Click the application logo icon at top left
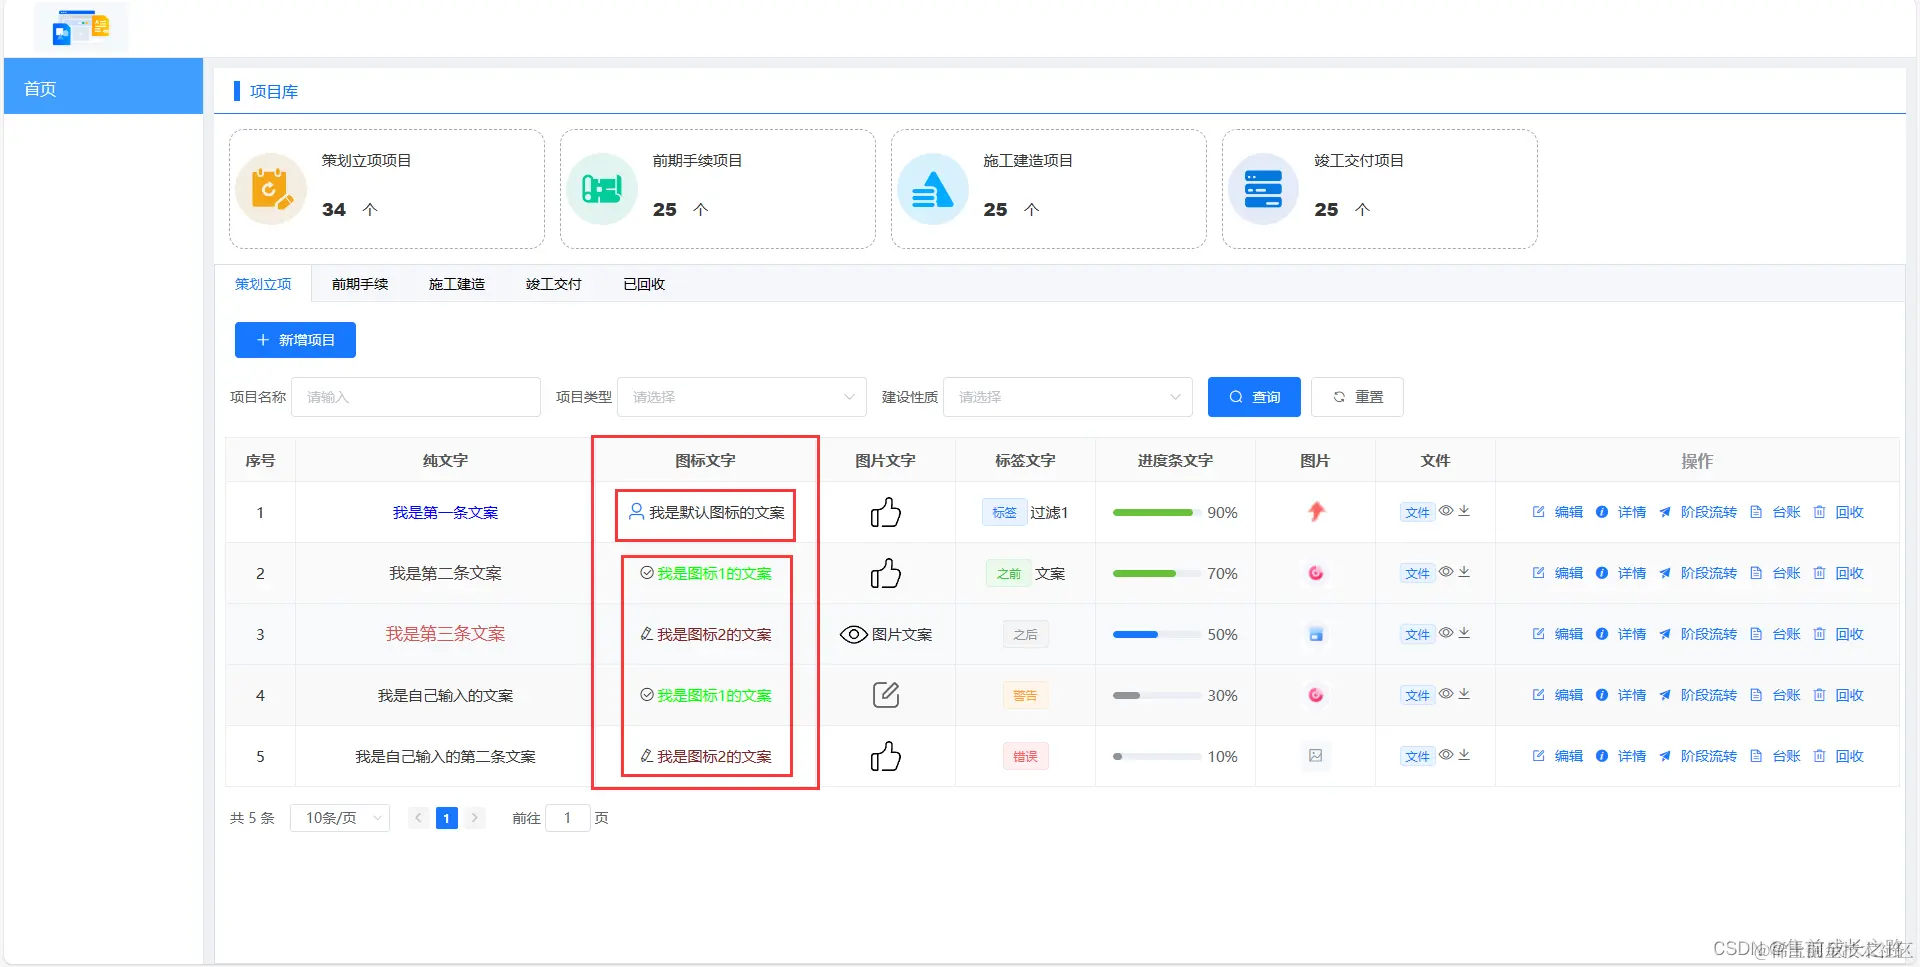Screen dimensions: 1920x967 coord(81,27)
